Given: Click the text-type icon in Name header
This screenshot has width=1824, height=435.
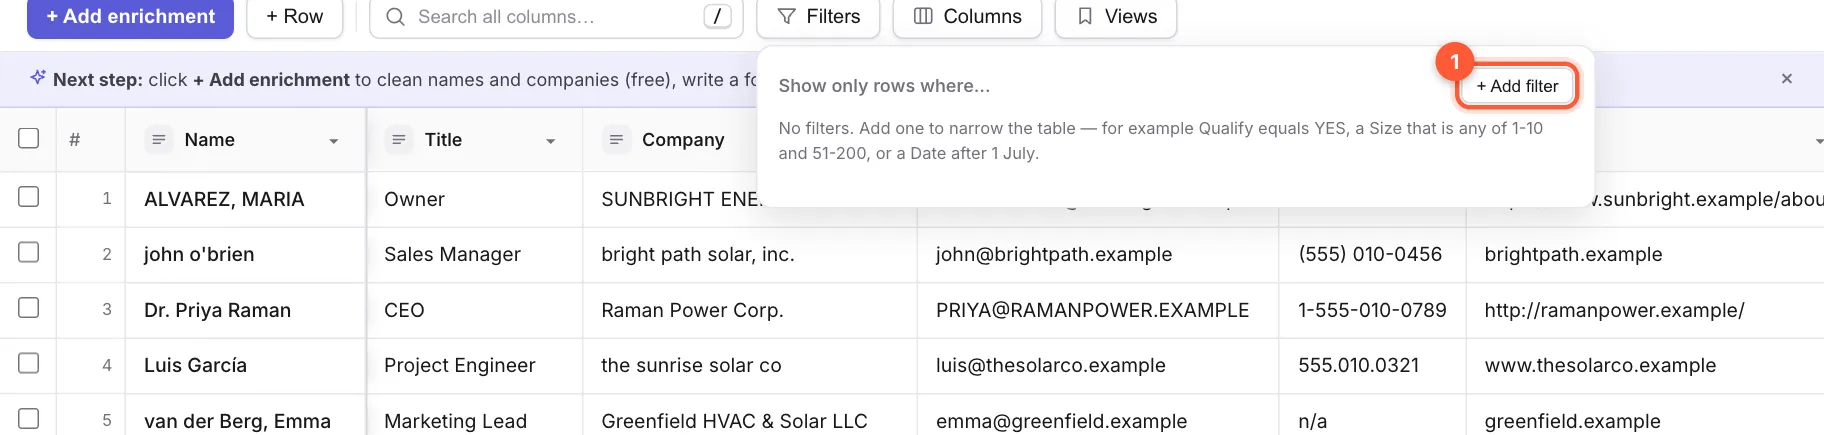Looking at the screenshot, I should [x=158, y=140].
